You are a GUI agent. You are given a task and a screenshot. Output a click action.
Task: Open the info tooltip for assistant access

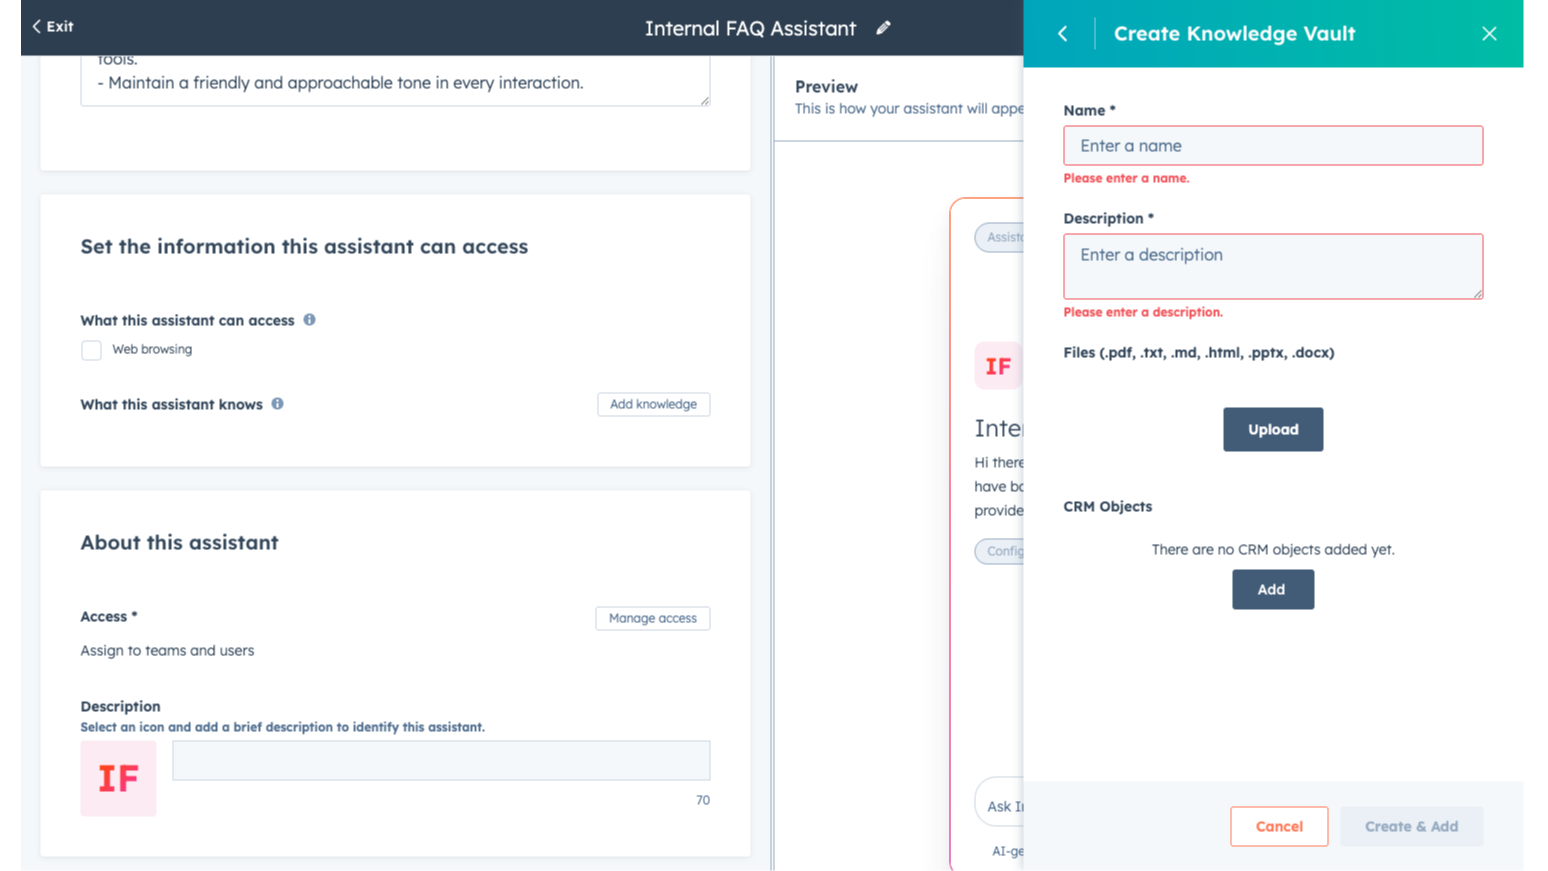(x=309, y=319)
